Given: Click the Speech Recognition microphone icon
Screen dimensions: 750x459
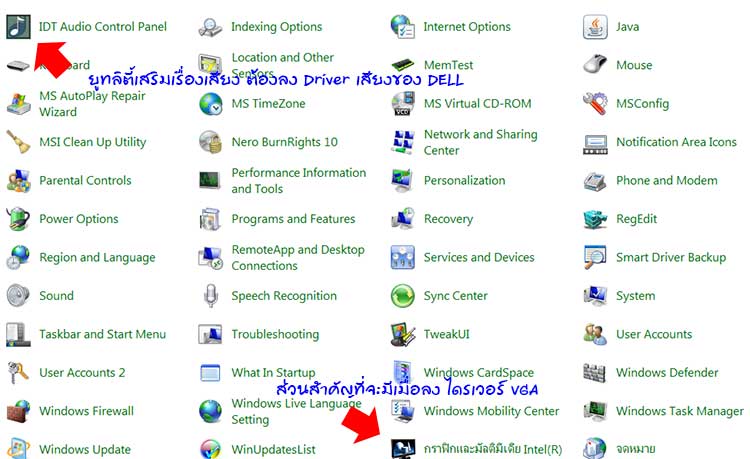Looking at the screenshot, I should 210,295.
